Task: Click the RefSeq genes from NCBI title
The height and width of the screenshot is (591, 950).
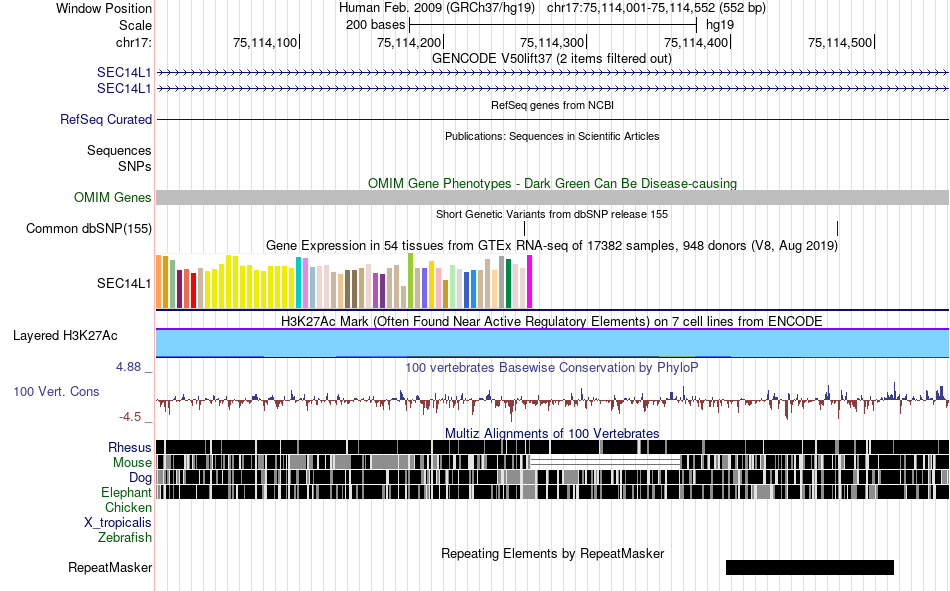Action: tap(553, 105)
